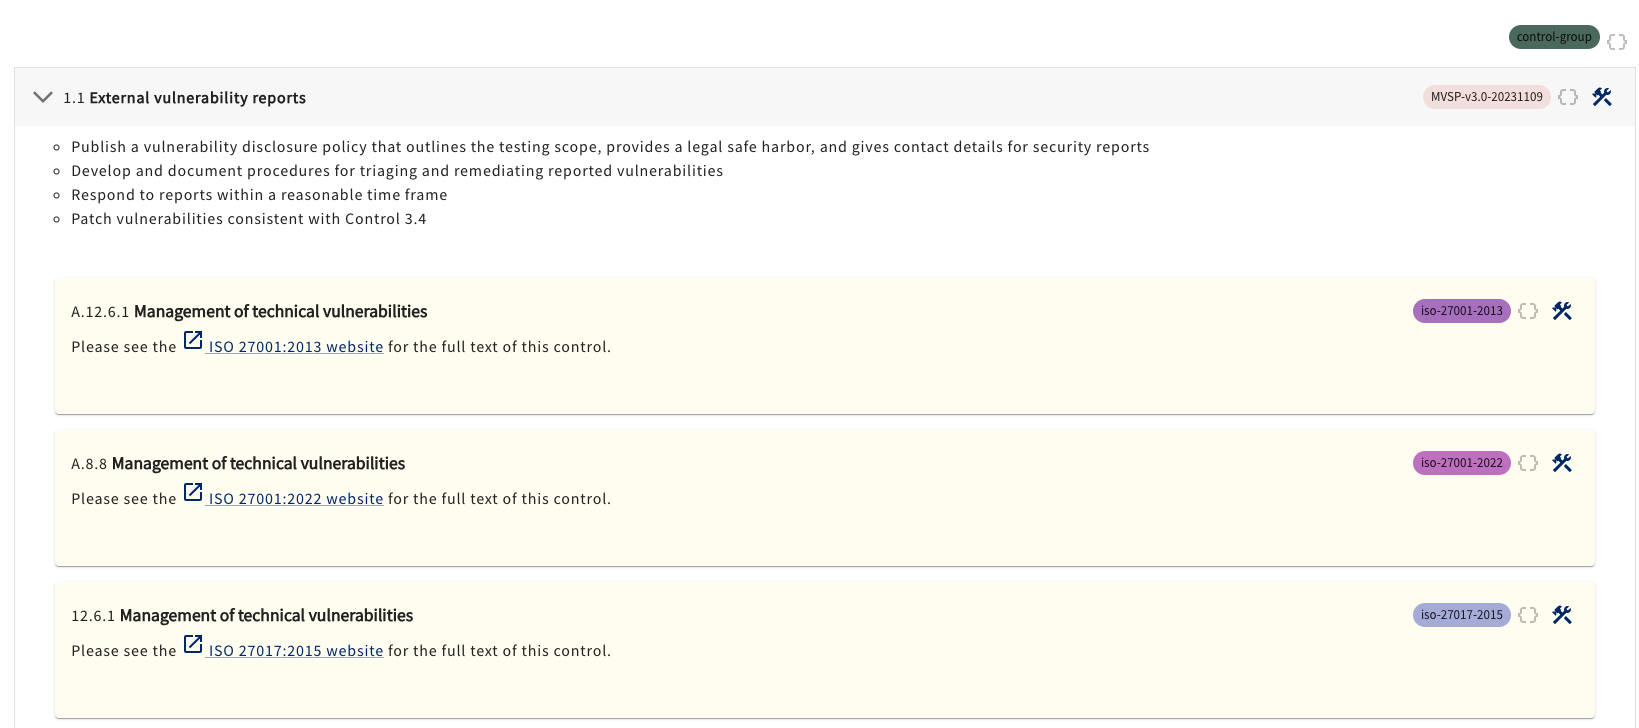This screenshot has height=728, width=1639.
Task: Open the ISO 27001:2022 website link
Action: coord(295,499)
